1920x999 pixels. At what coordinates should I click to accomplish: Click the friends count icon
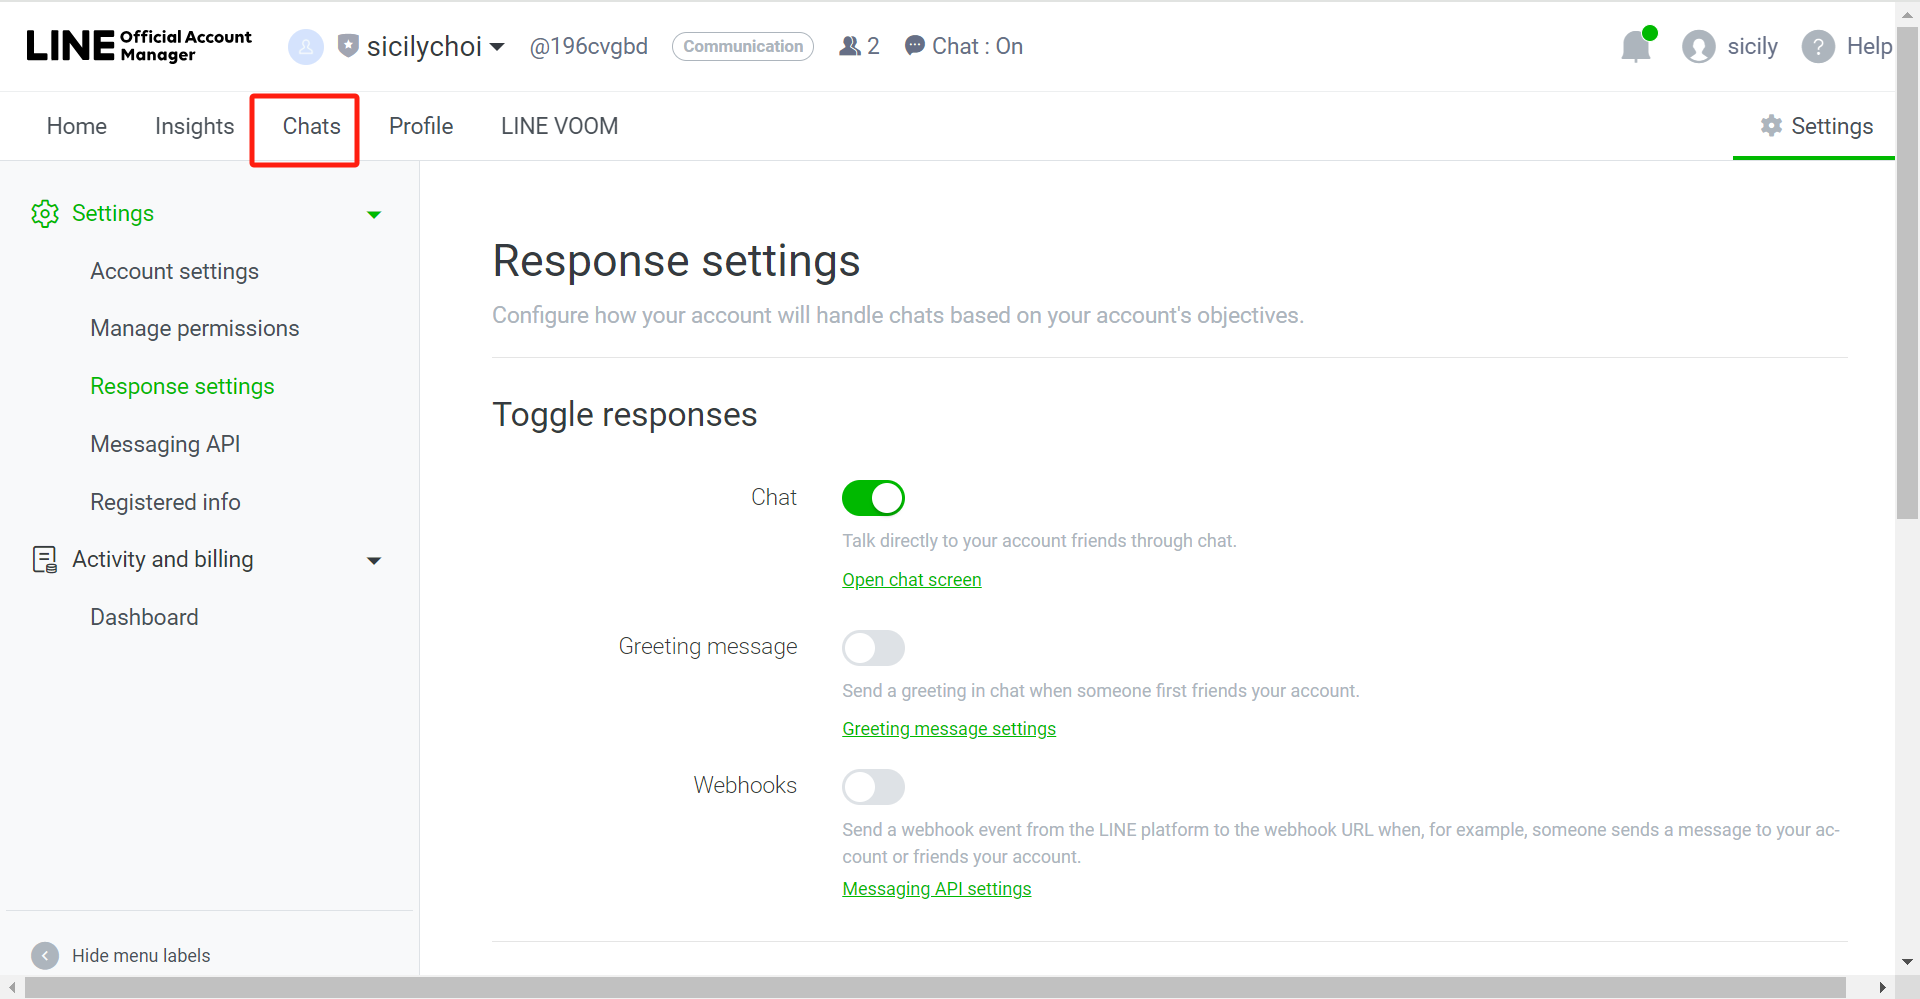click(850, 46)
